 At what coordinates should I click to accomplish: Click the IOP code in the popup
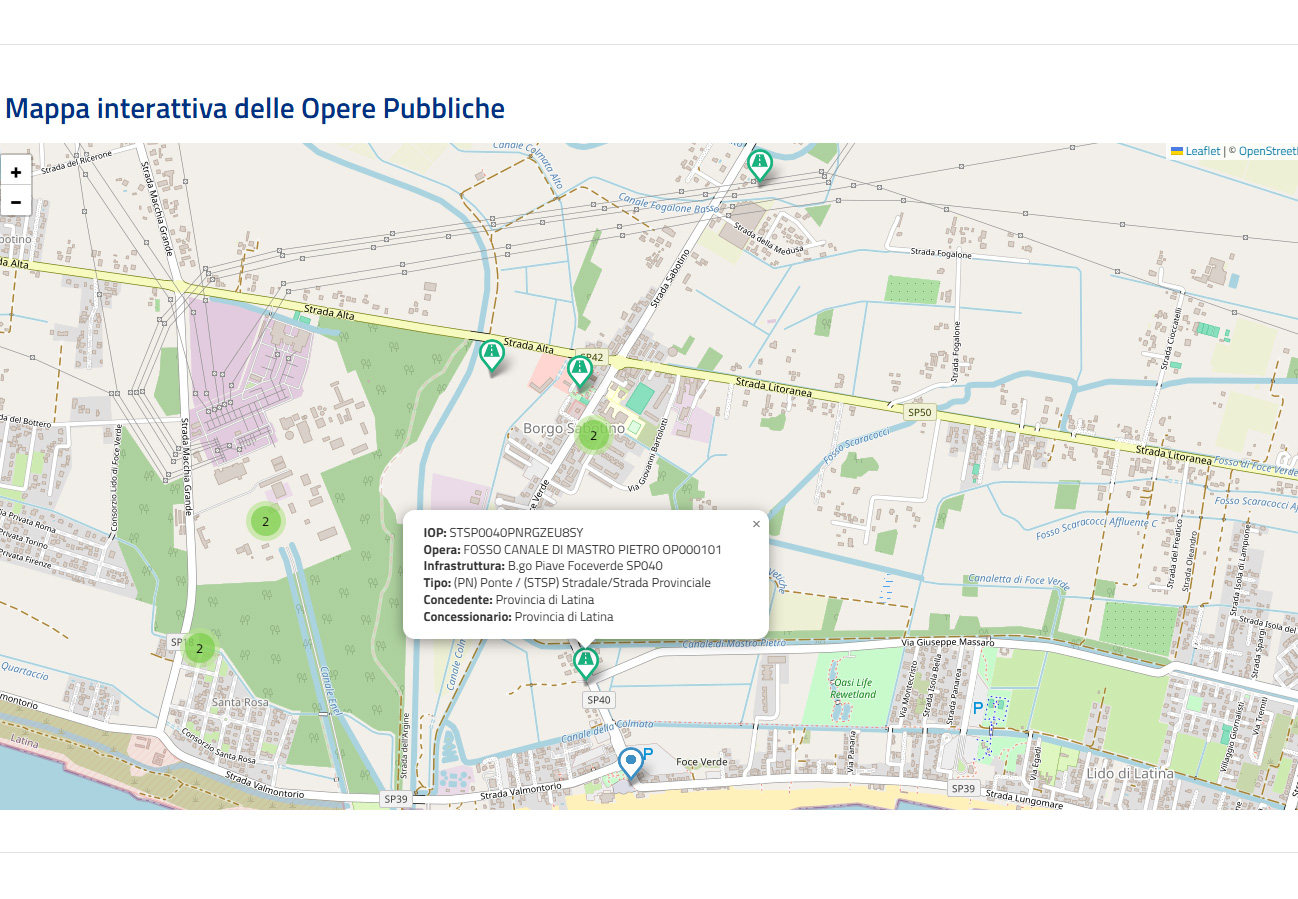point(515,532)
